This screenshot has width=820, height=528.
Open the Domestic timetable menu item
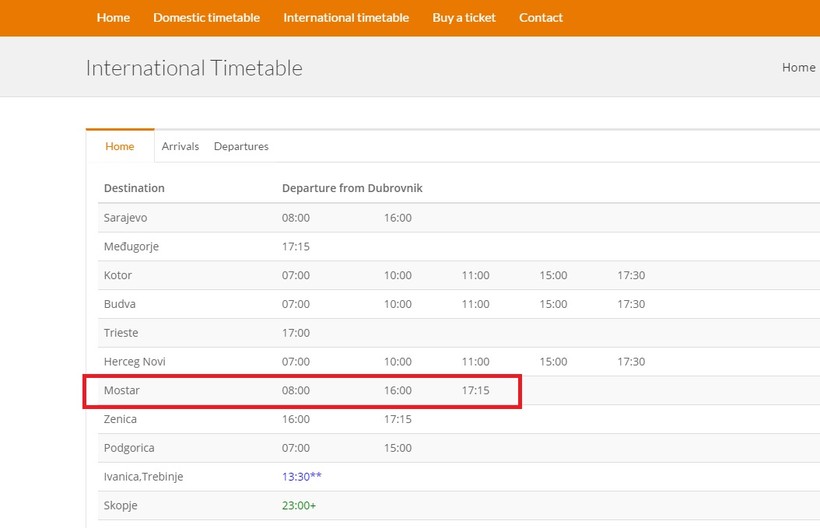pos(206,18)
